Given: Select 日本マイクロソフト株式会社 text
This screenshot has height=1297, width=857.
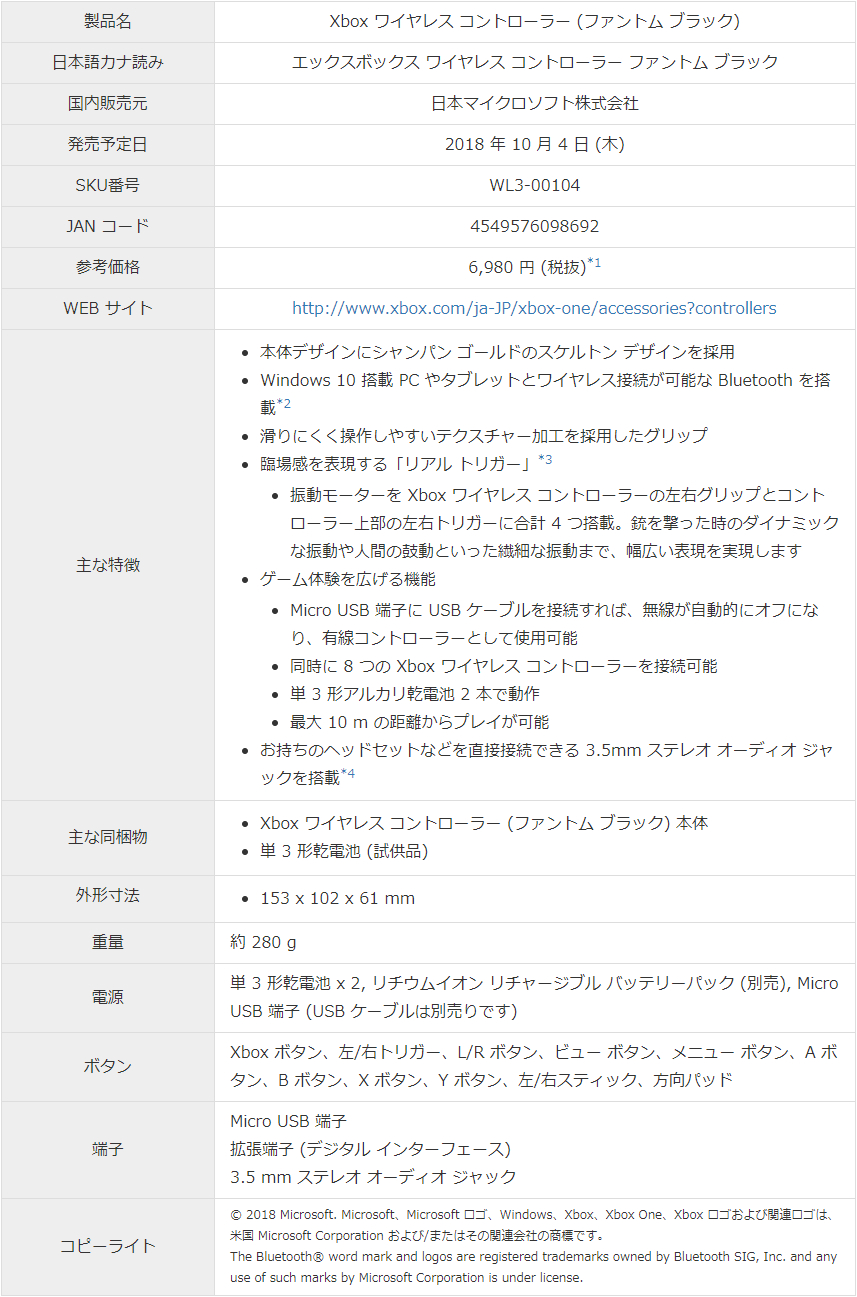Looking at the screenshot, I should tap(535, 103).
